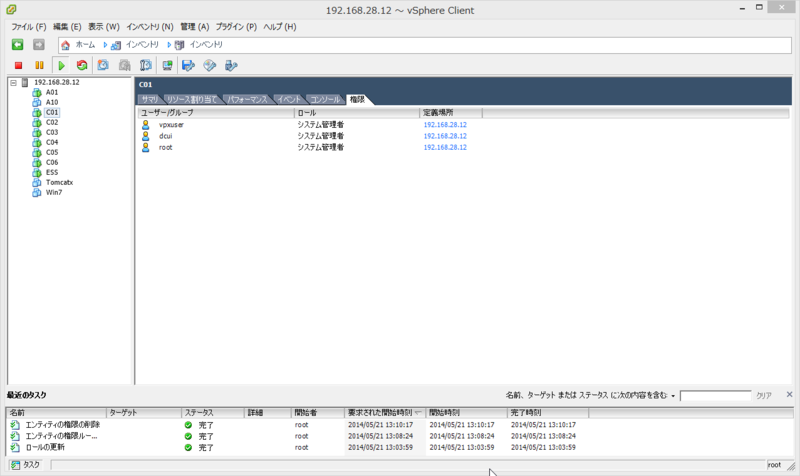Click the vpxuser user name

coord(171,124)
